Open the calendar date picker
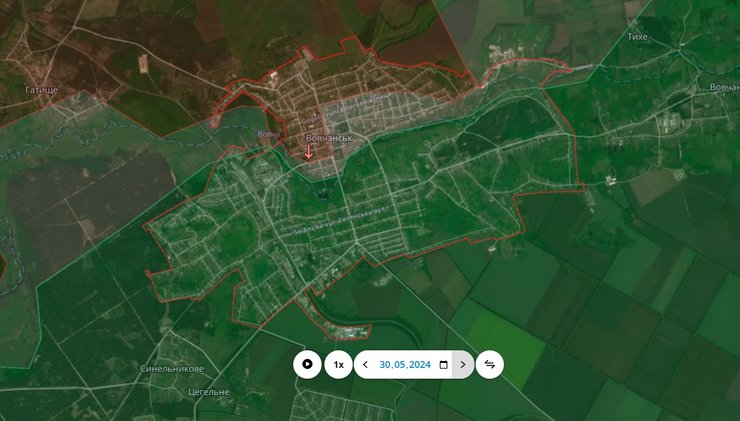This screenshot has height=421, width=740. point(443,365)
